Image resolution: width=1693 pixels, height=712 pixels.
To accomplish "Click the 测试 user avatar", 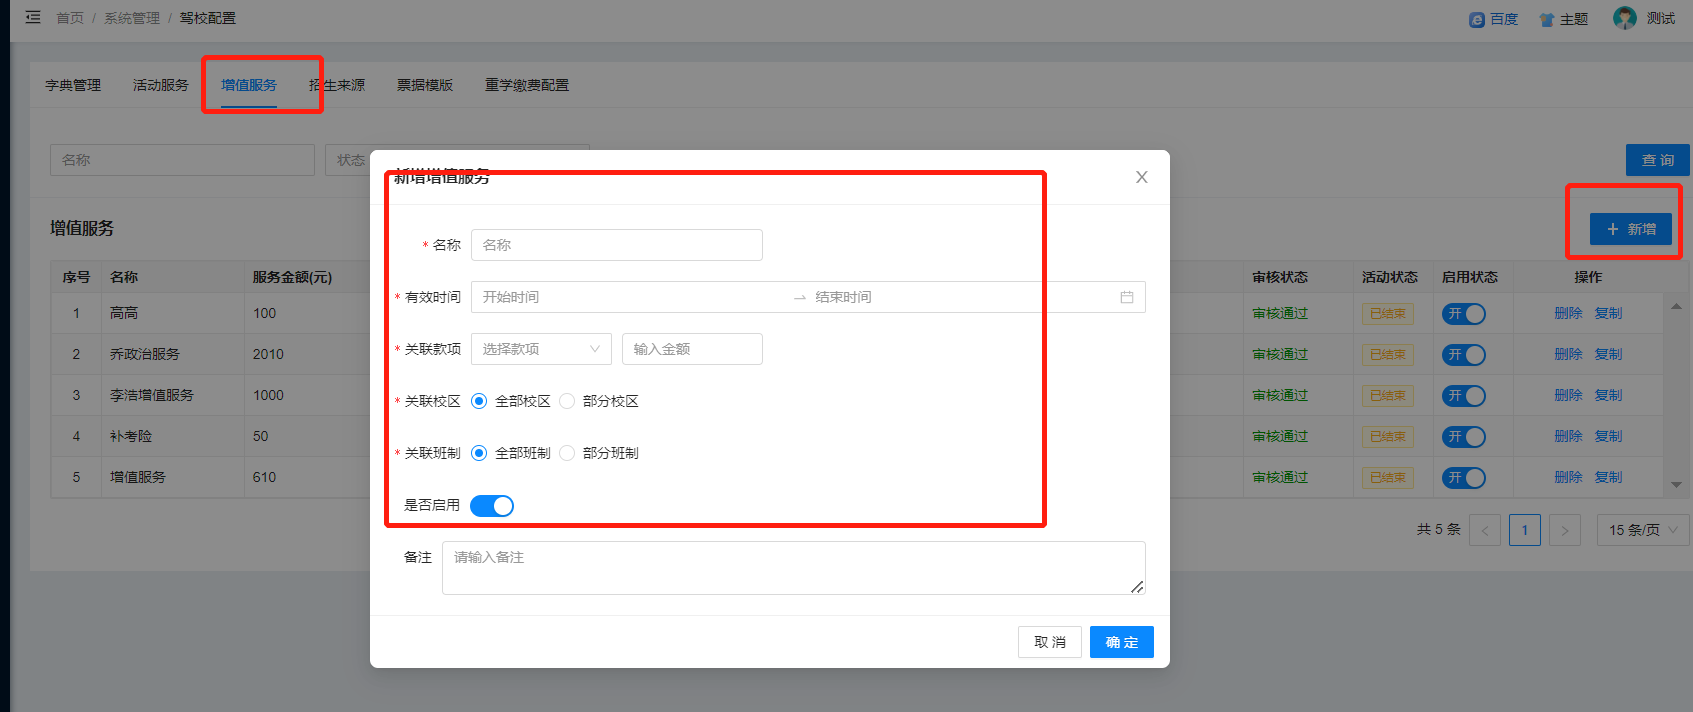I will click(1625, 18).
